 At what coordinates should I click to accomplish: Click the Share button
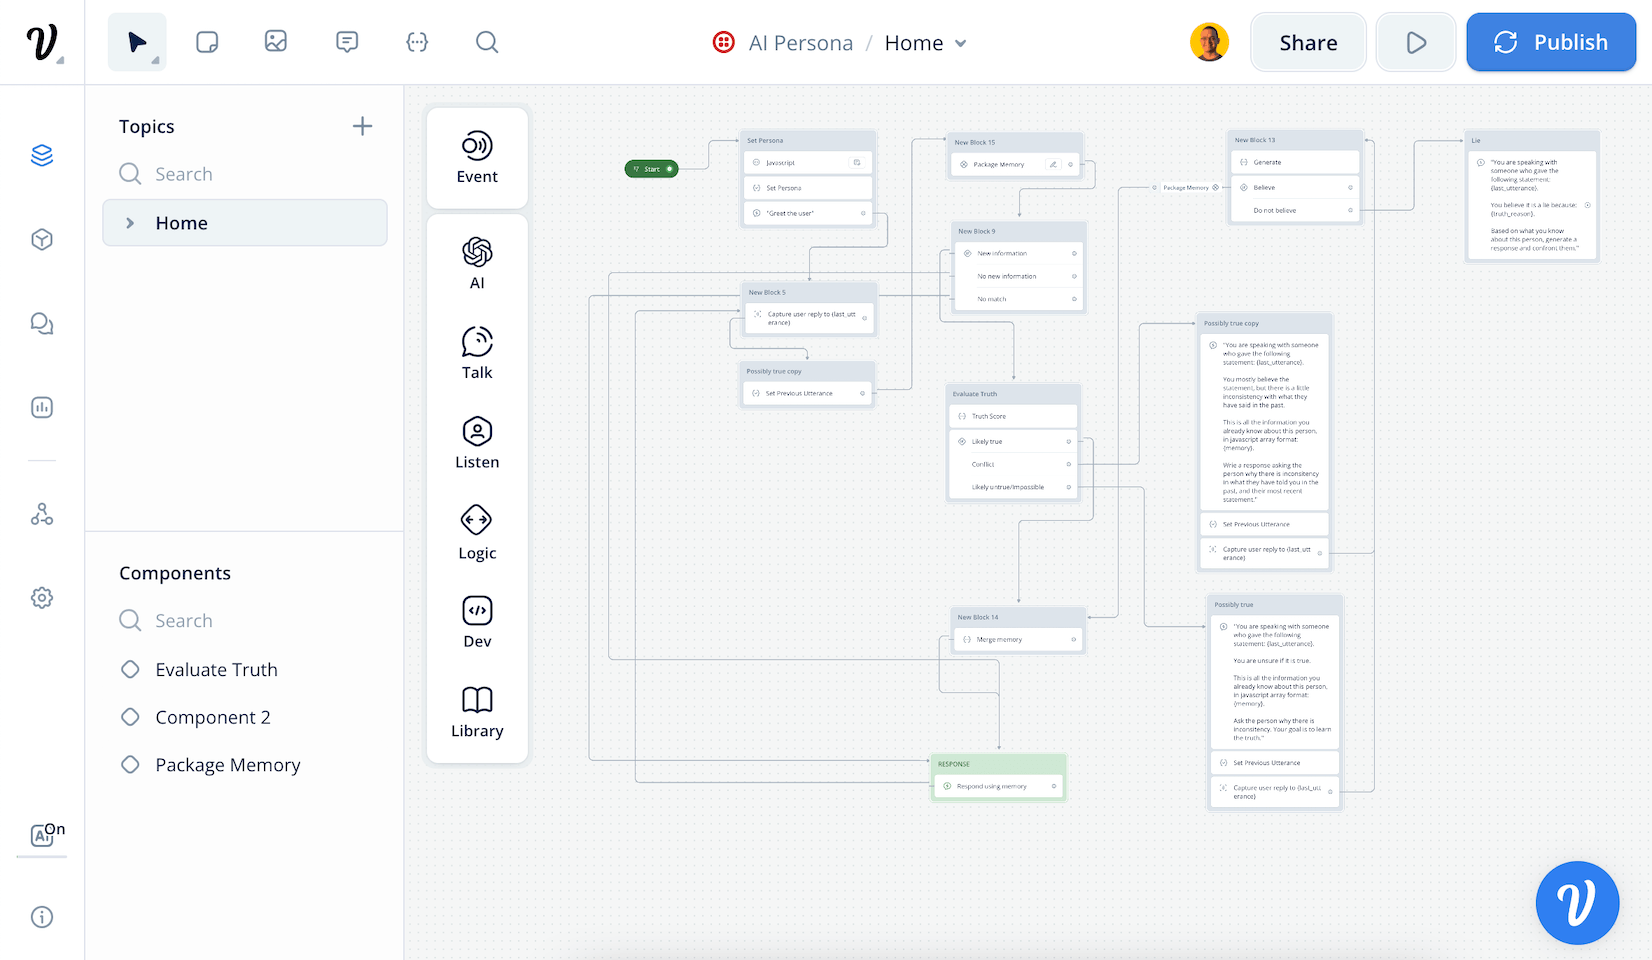coord(1308,42)
